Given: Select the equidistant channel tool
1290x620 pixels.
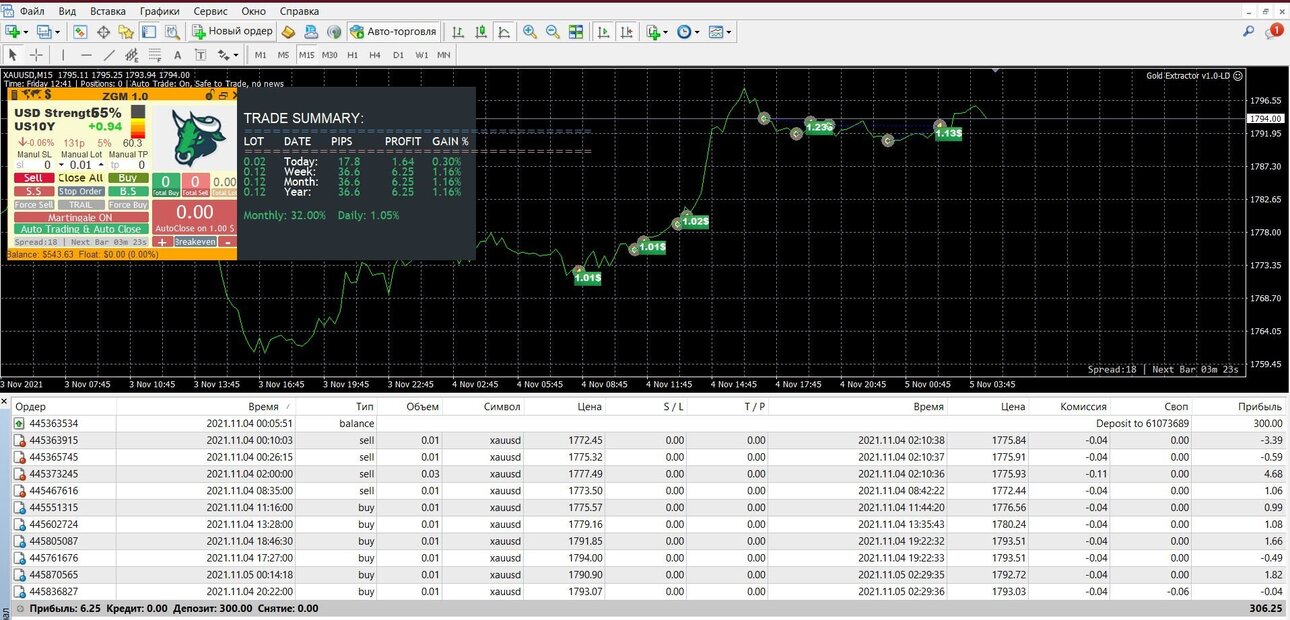Looking at the screenshot, I should point(132,55).
